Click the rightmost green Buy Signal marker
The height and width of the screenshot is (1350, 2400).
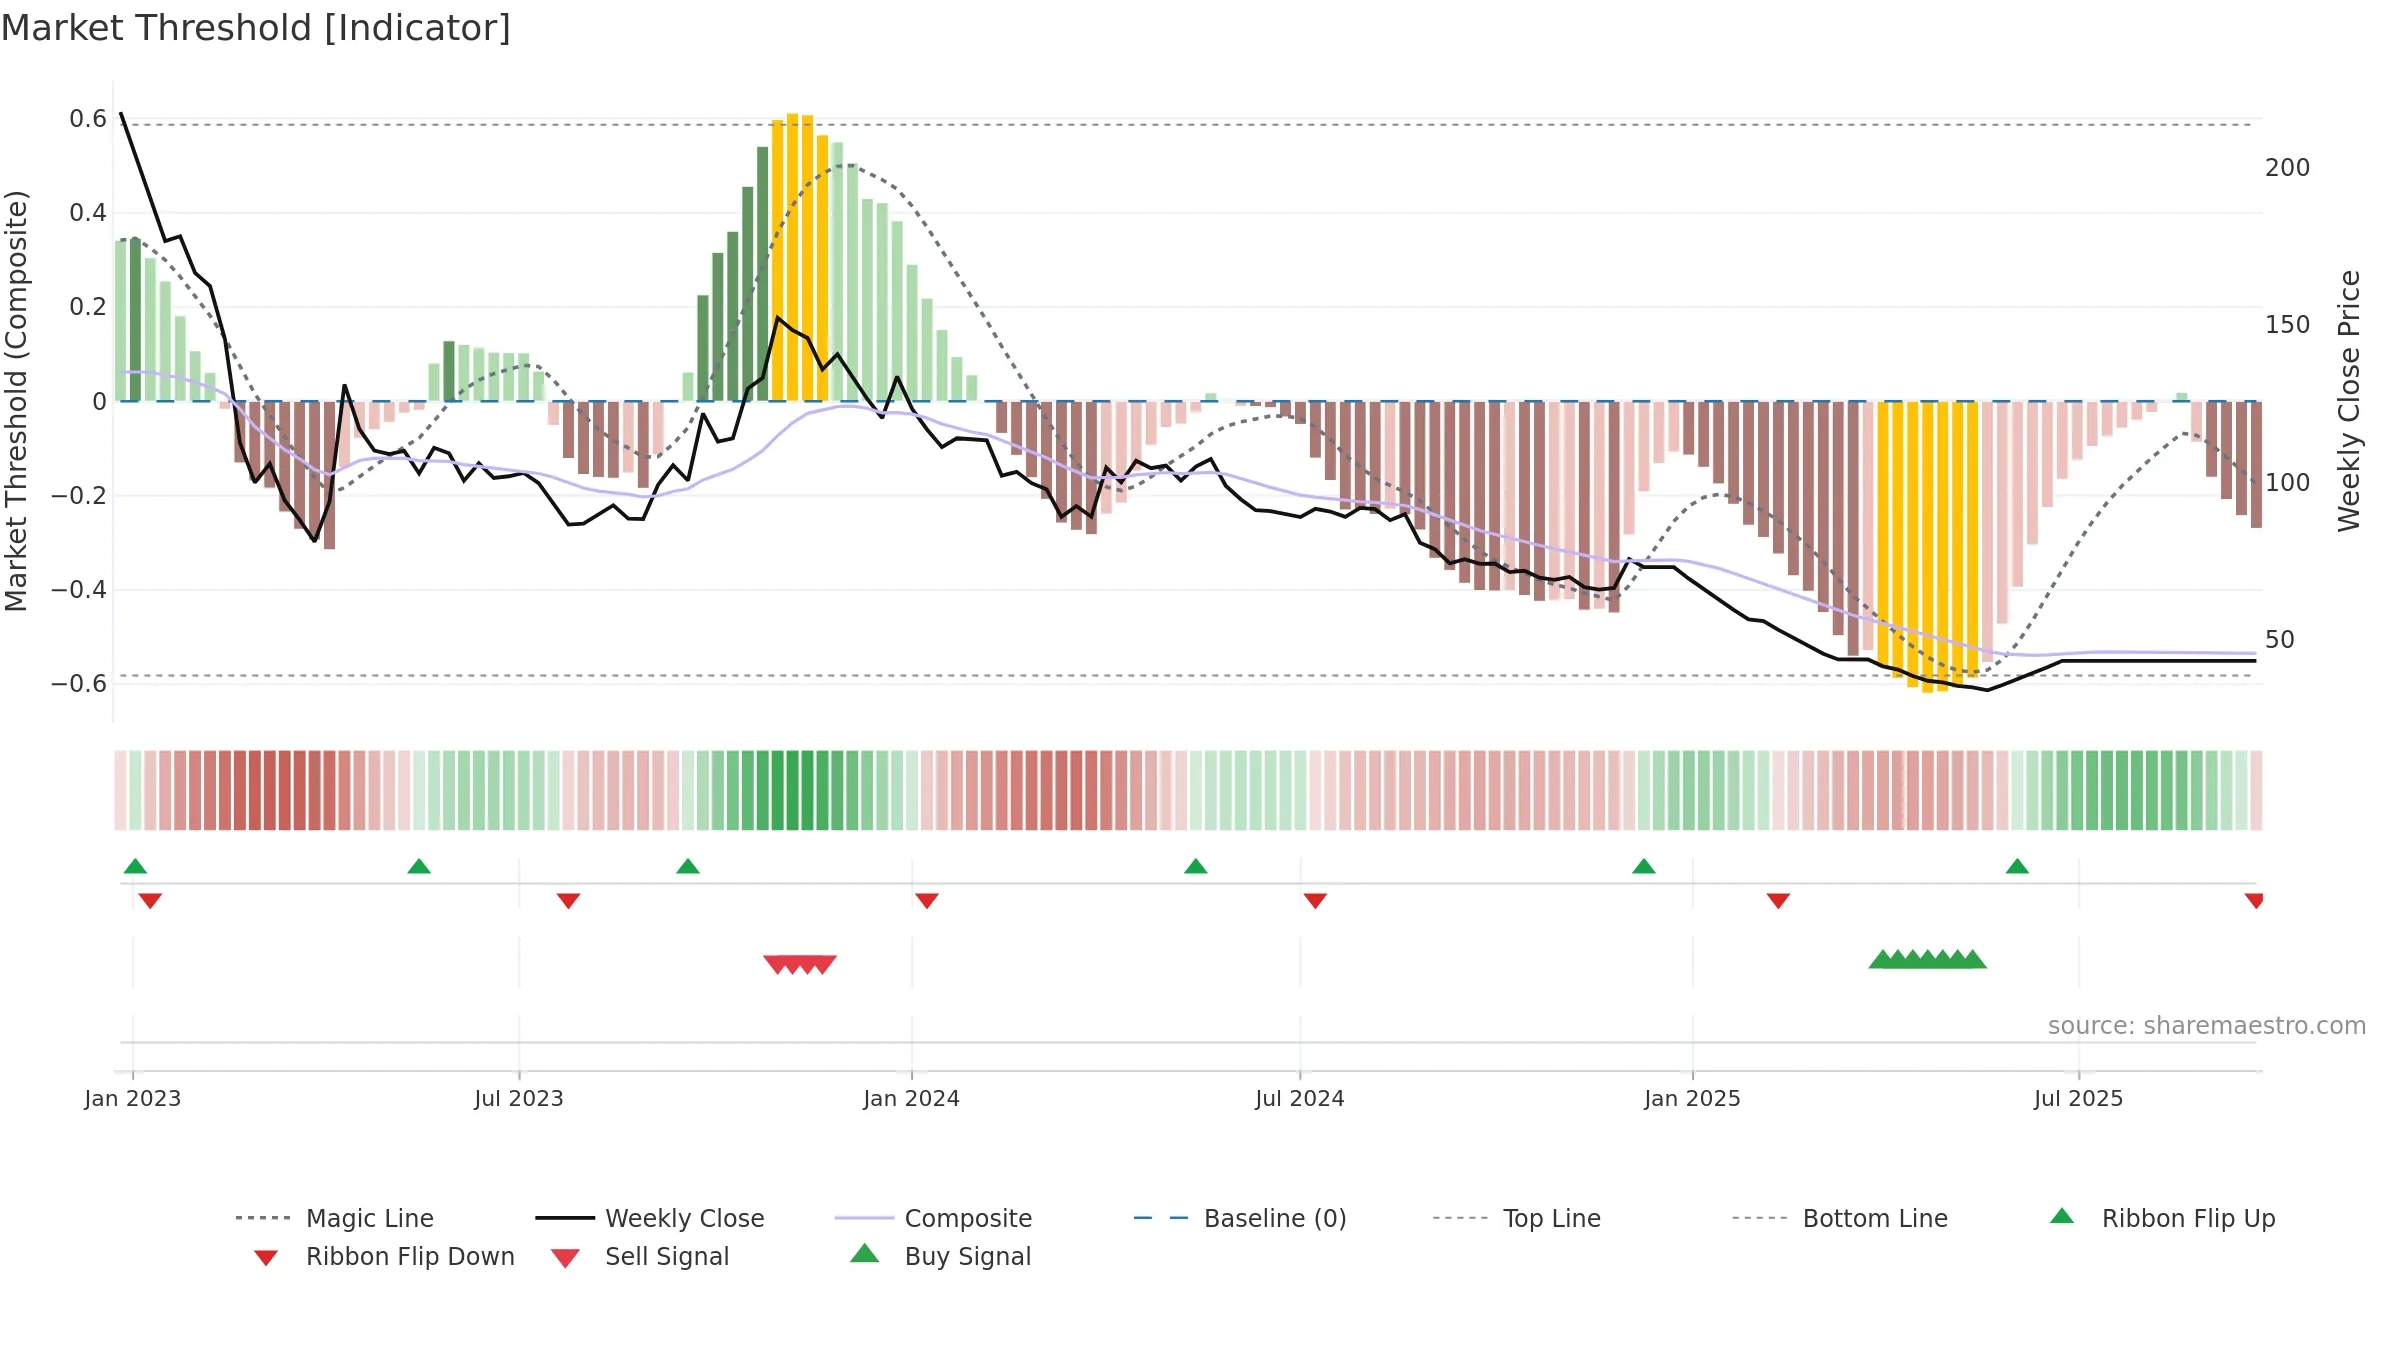tap(1973, 959)
